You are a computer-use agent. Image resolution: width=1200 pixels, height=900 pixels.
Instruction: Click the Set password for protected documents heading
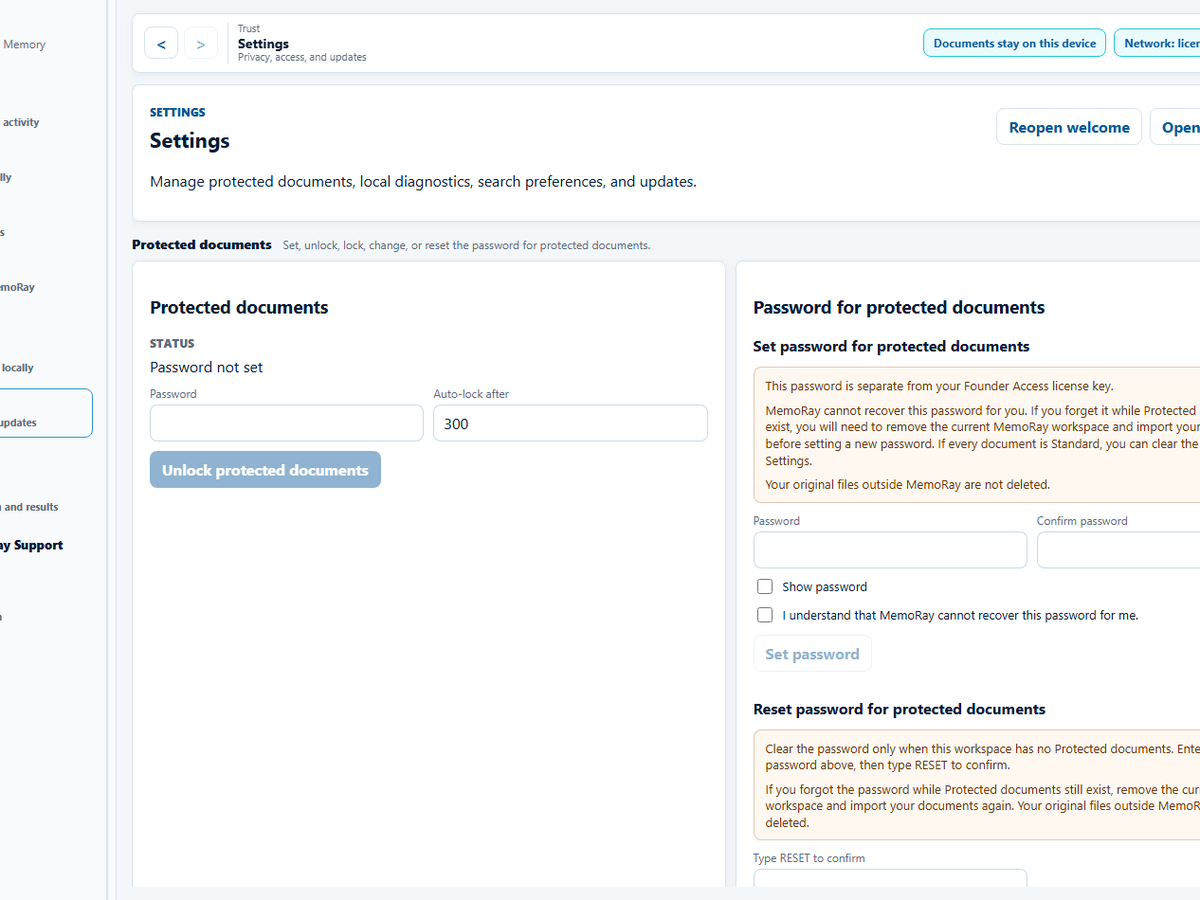point(891,346)
